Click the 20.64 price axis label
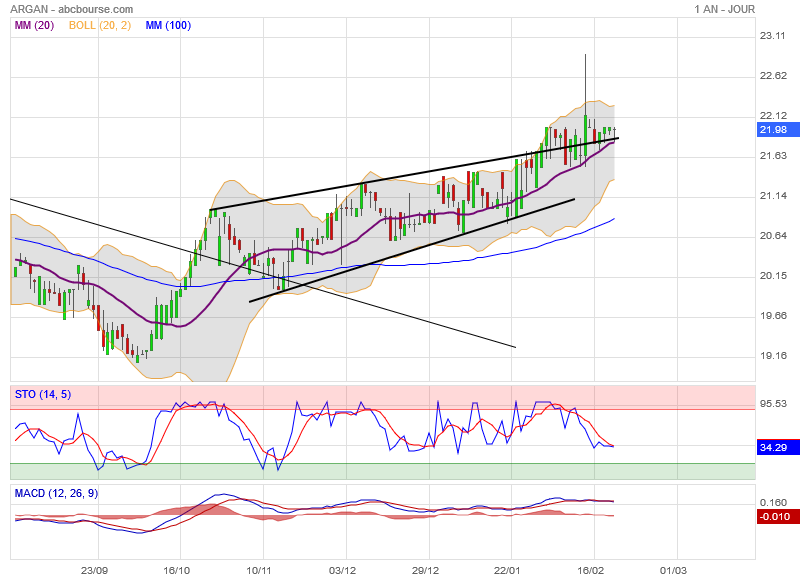This screenshot has width=800, height=580. coord(772,236)
